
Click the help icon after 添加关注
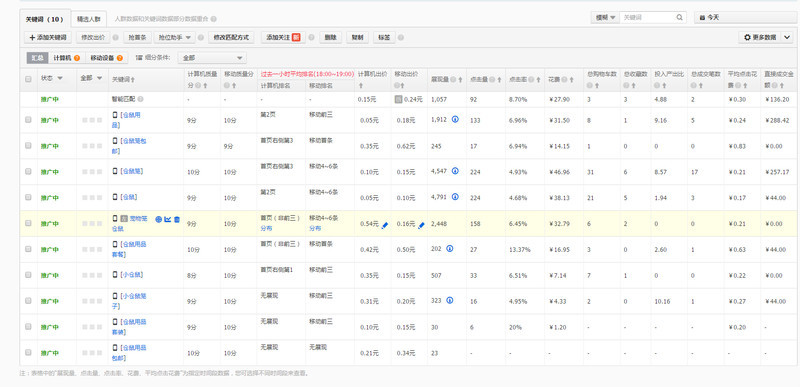tap(311, 37)
